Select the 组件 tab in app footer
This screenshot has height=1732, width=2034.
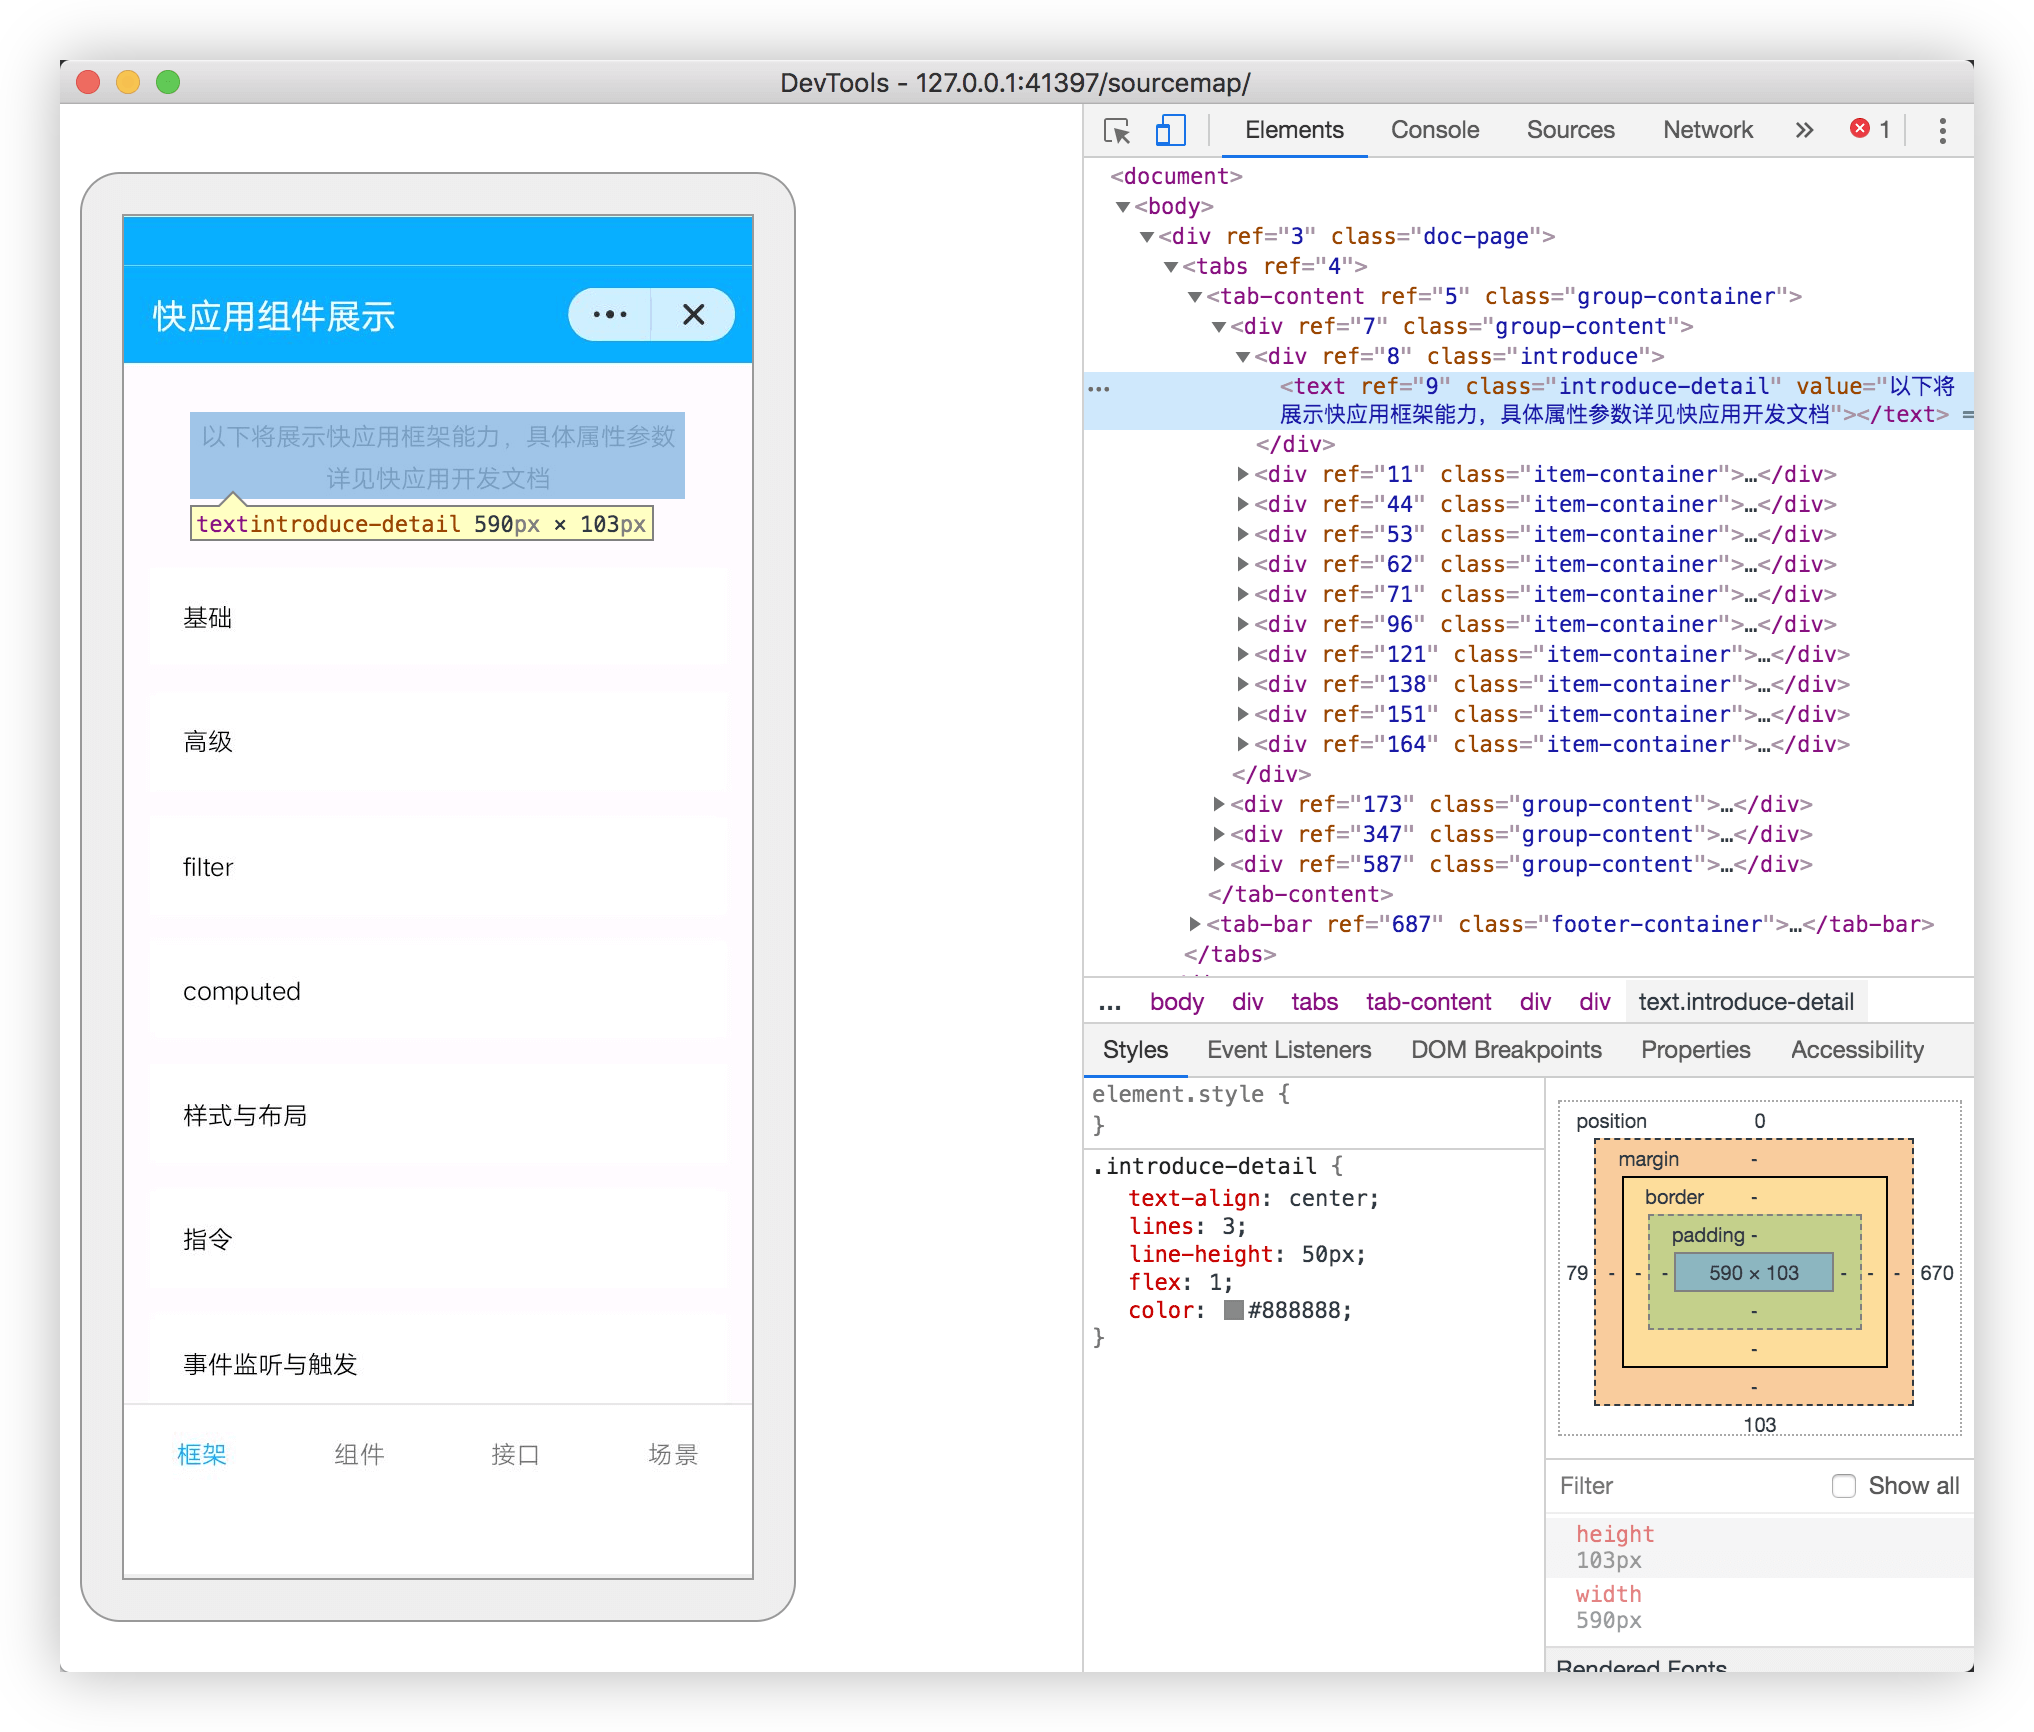[359, 1454]
